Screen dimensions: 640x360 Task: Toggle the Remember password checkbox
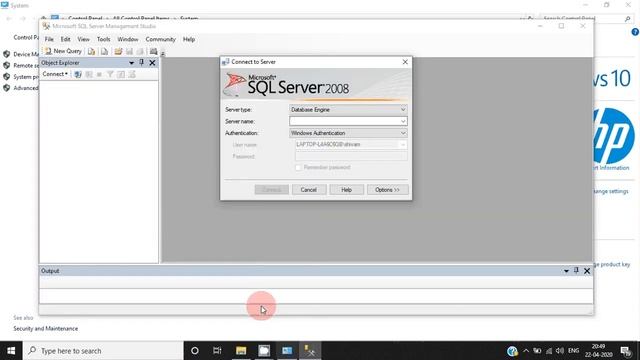pyautogui.click(x=298, y=168)
